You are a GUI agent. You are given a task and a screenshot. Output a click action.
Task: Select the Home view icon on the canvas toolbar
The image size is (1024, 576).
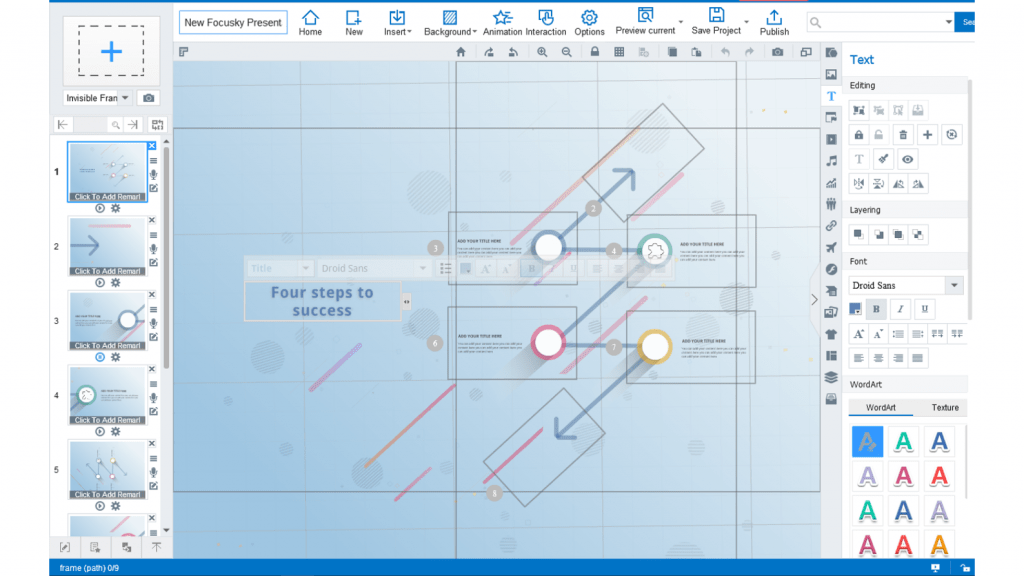point(461,51)
